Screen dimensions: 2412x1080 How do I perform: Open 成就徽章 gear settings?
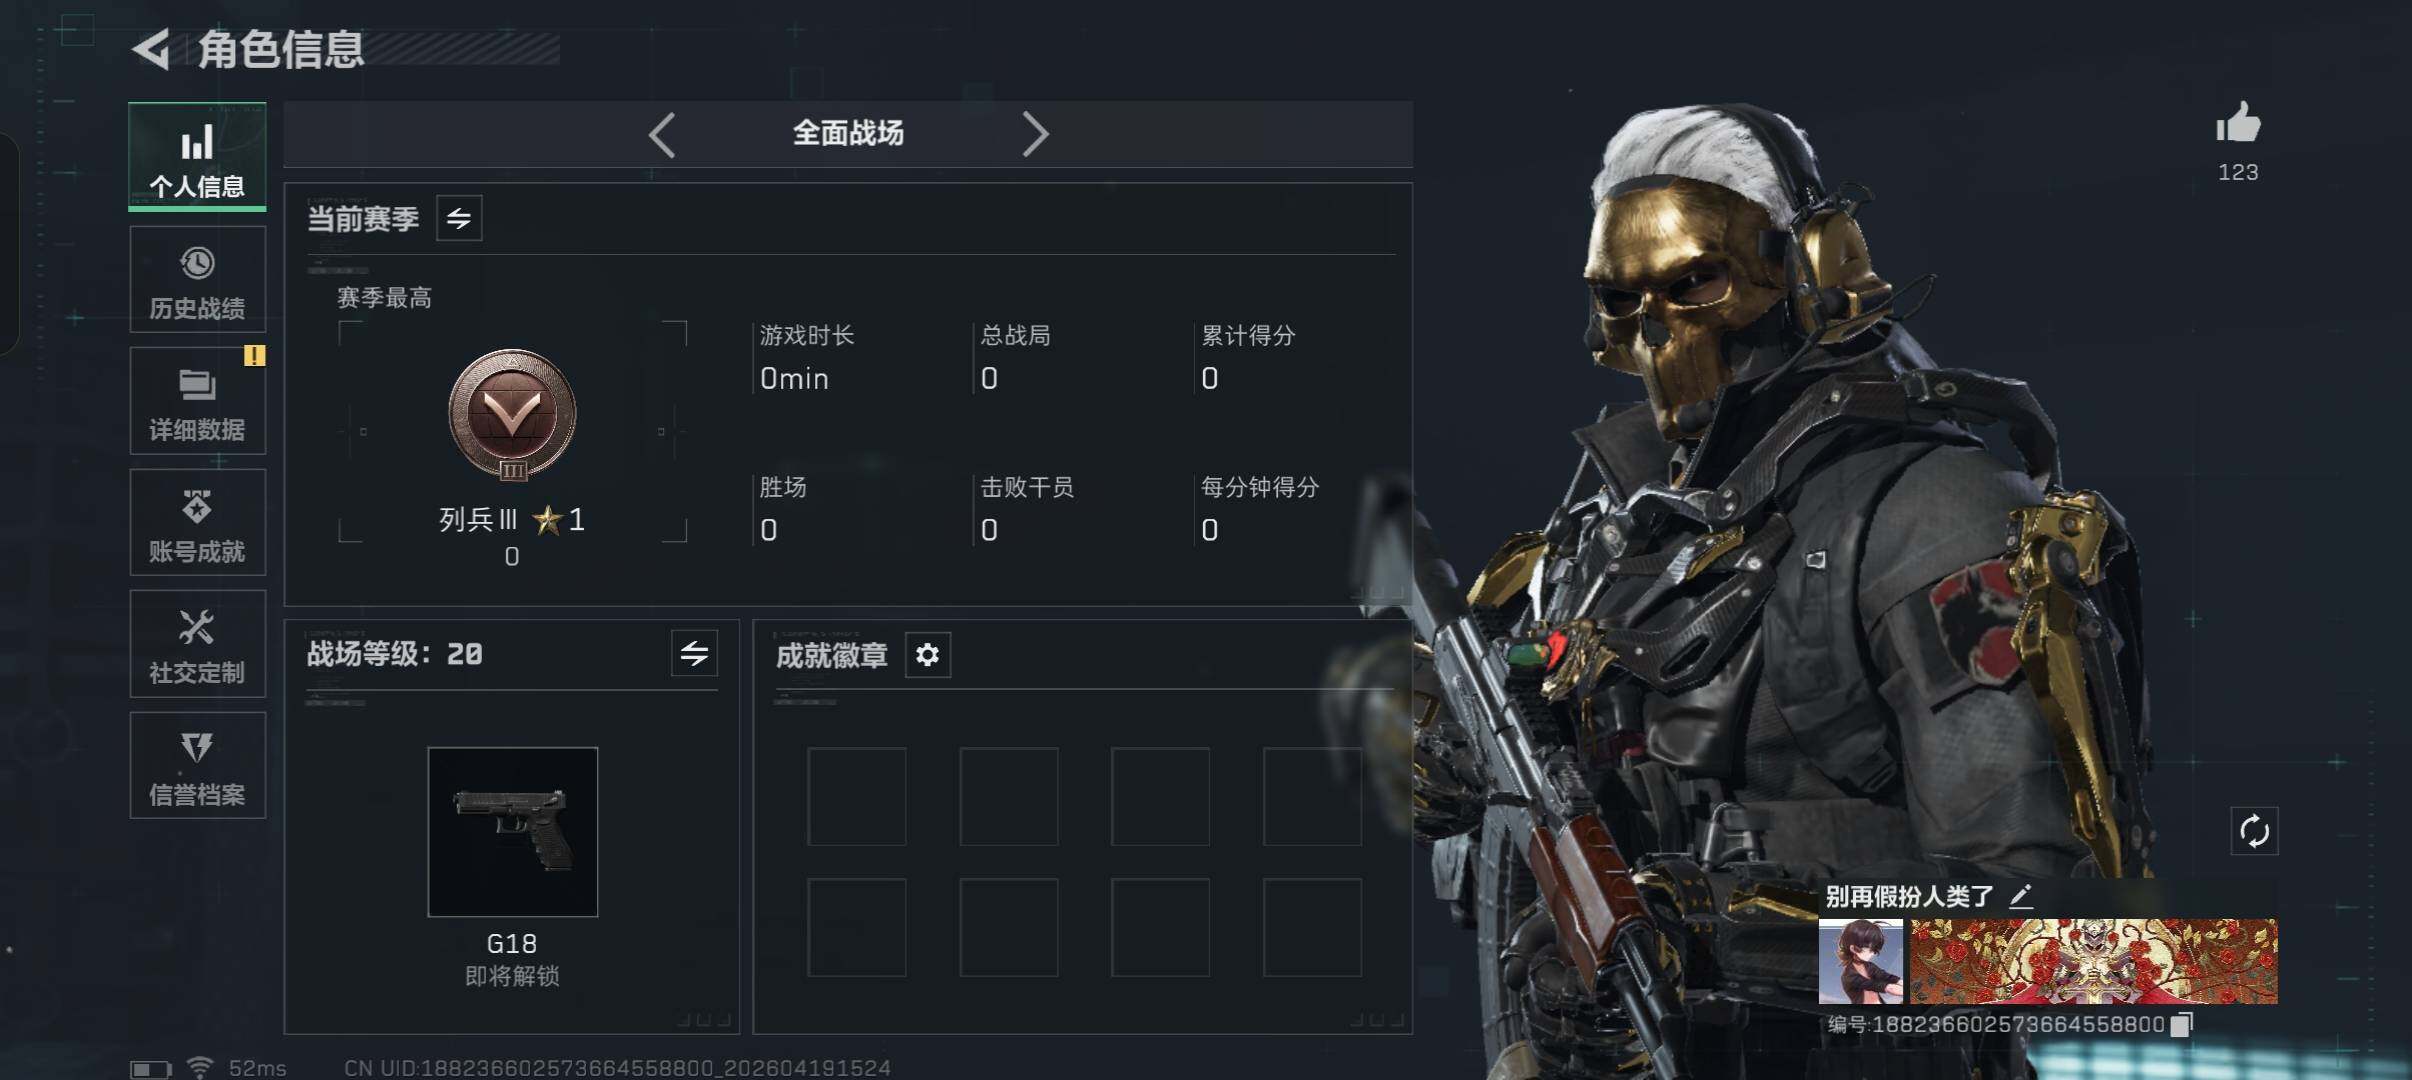point(927,655)
